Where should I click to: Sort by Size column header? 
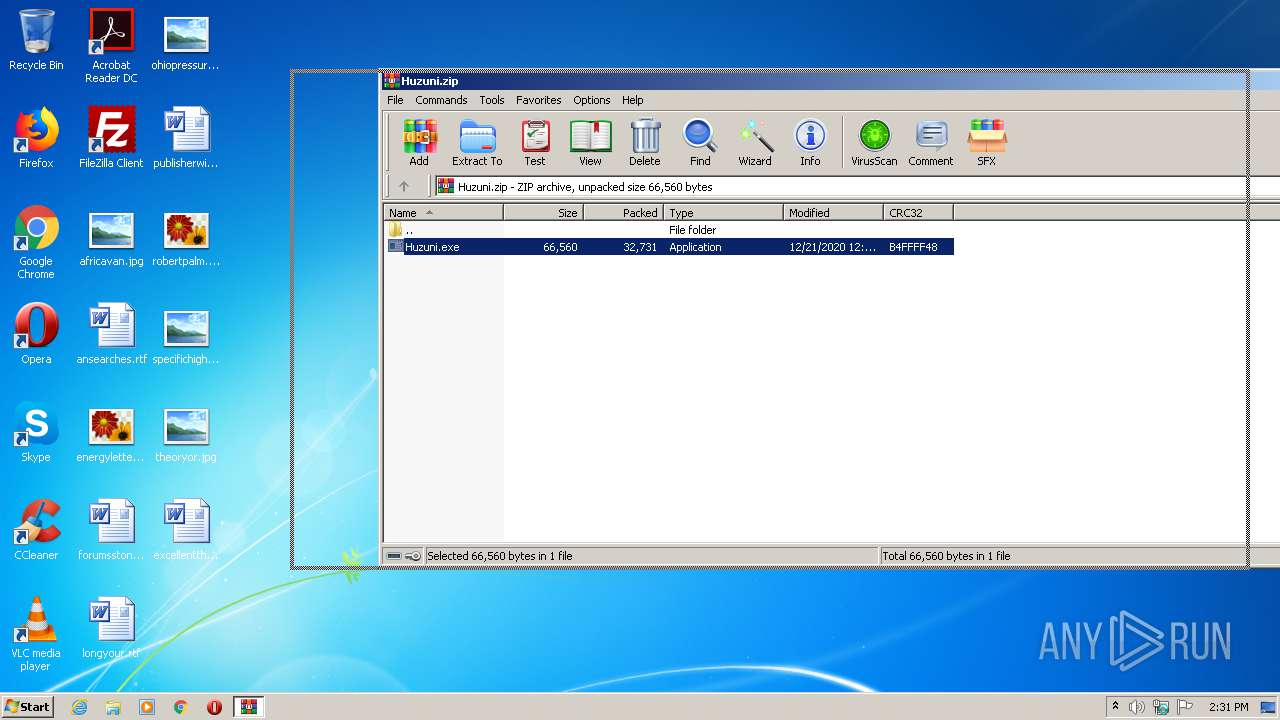click(544, 213)
